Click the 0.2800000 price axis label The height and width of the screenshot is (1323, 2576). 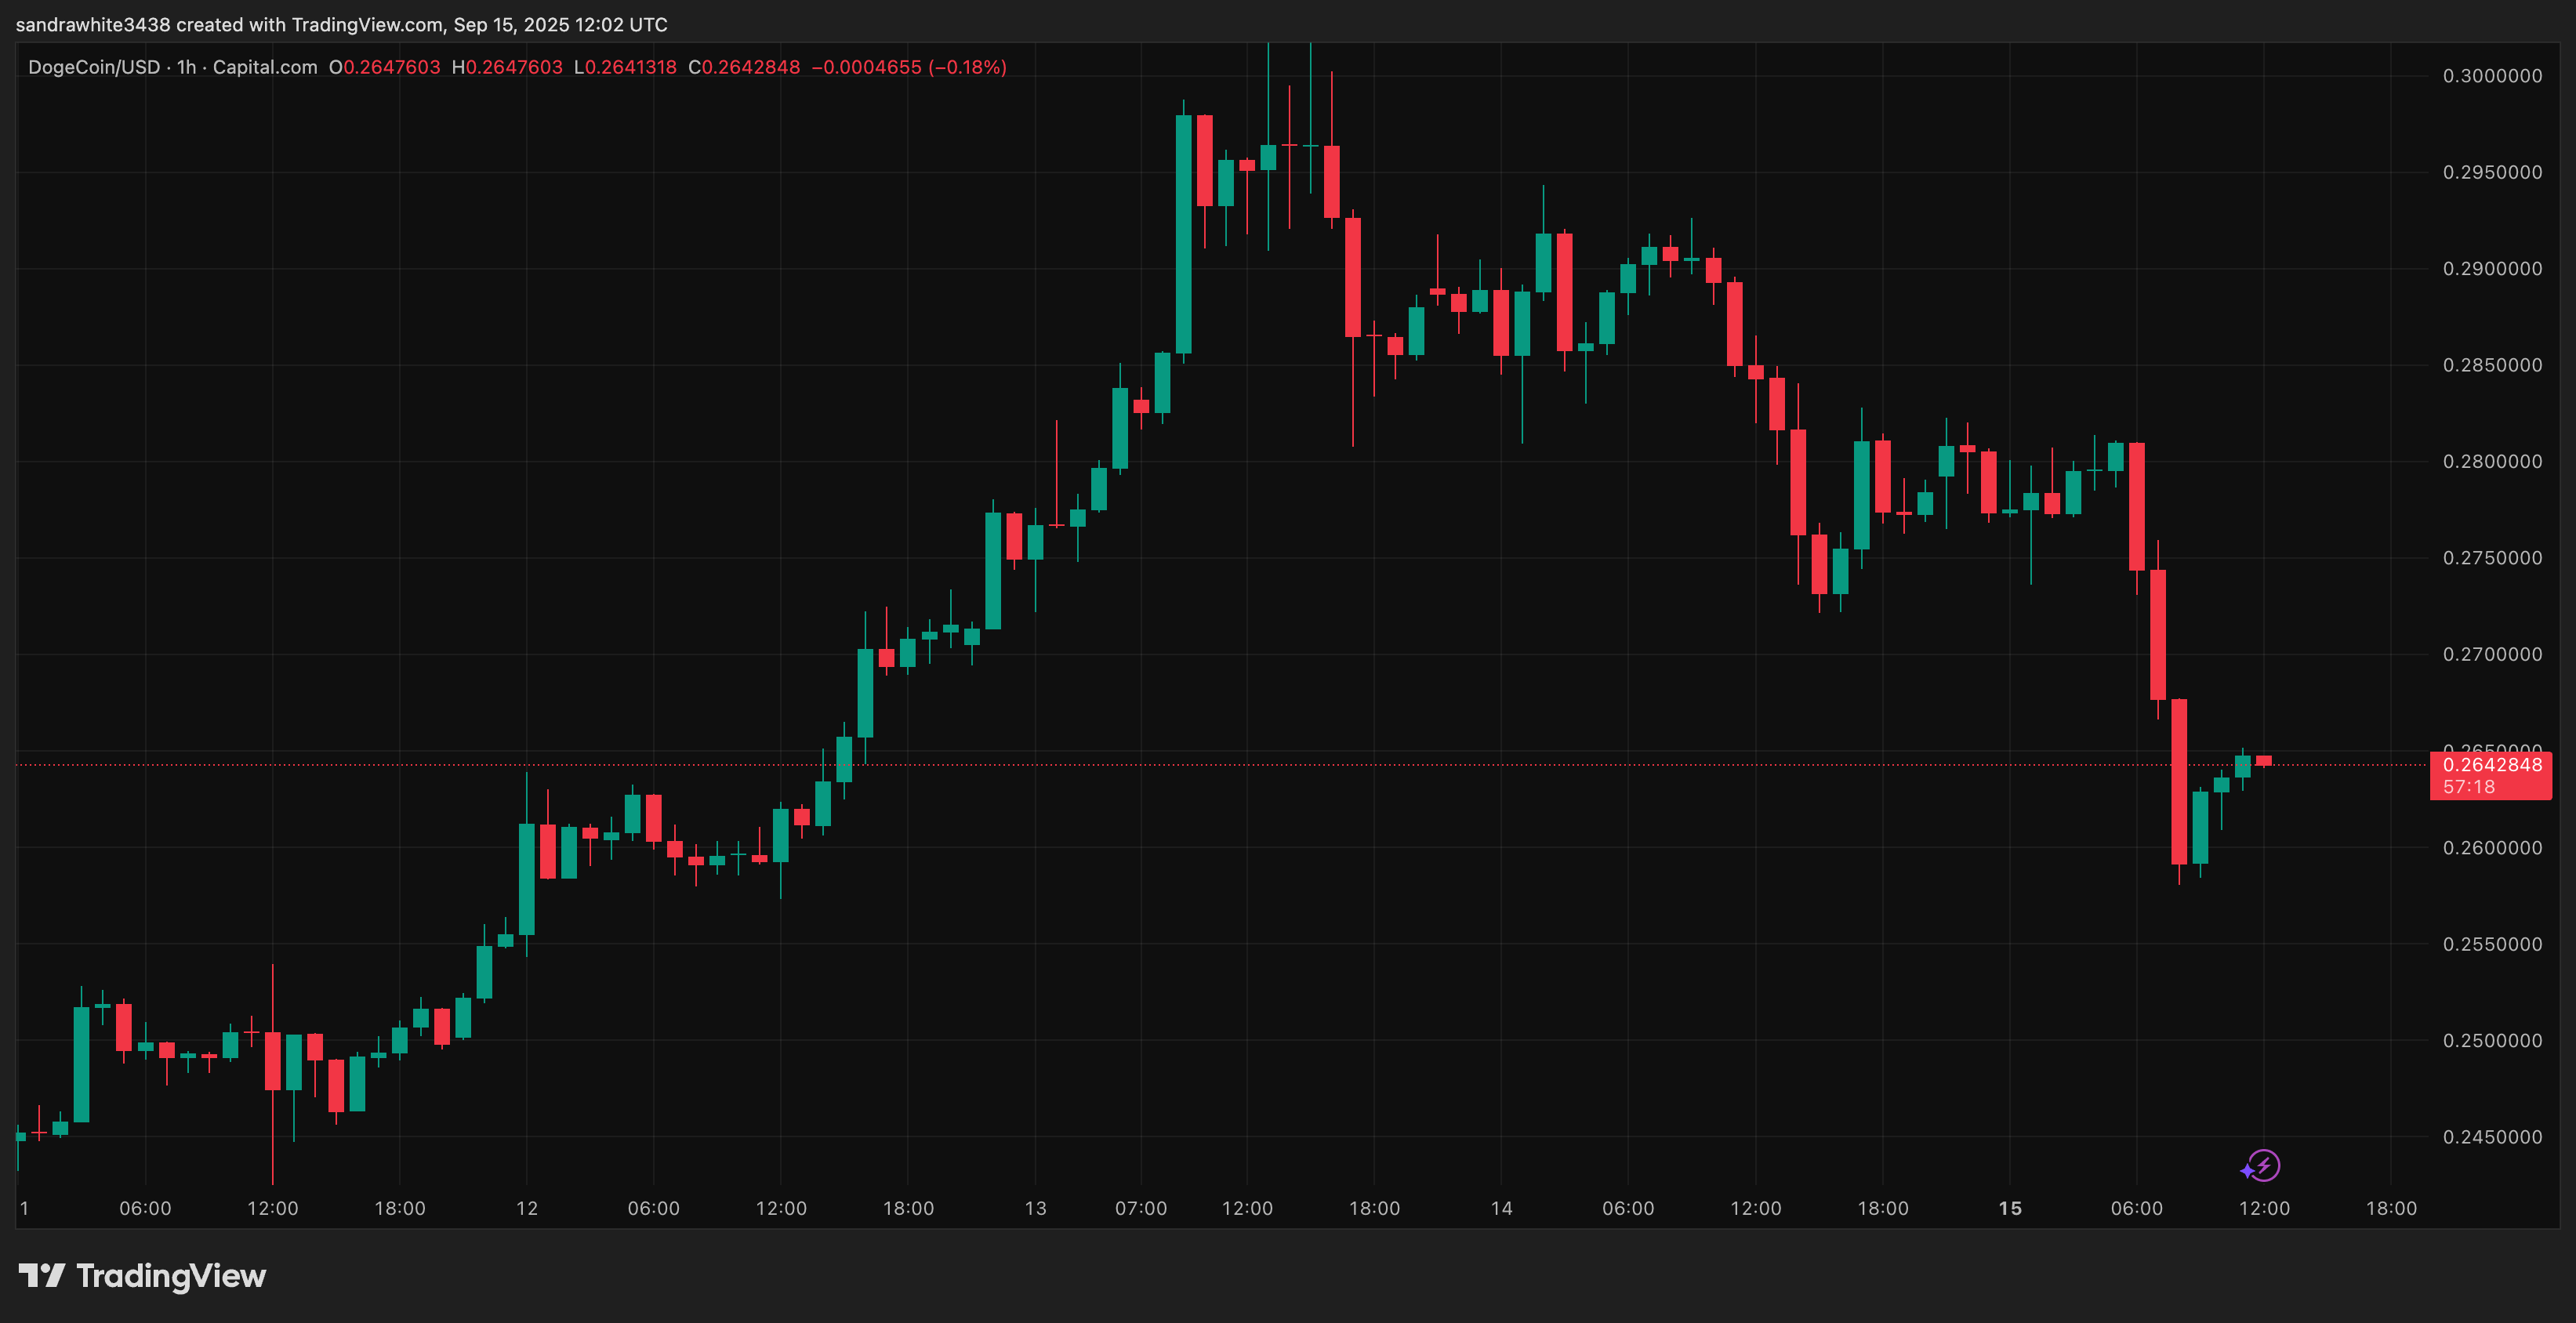(x=2491, y=462)
